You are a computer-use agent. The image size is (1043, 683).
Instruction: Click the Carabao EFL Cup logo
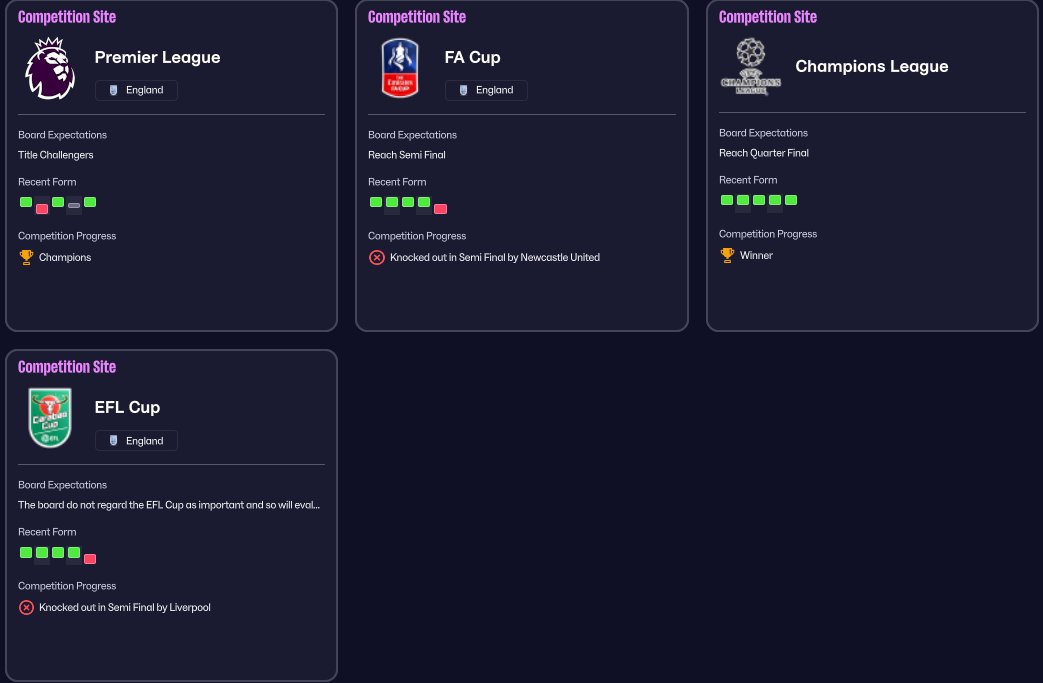[50, 418]
